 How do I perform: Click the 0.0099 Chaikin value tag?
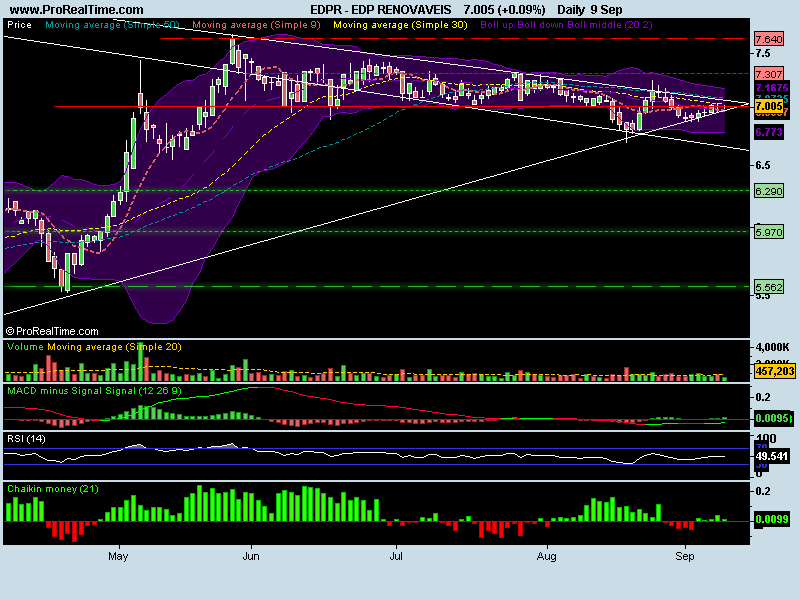[771, 519]
